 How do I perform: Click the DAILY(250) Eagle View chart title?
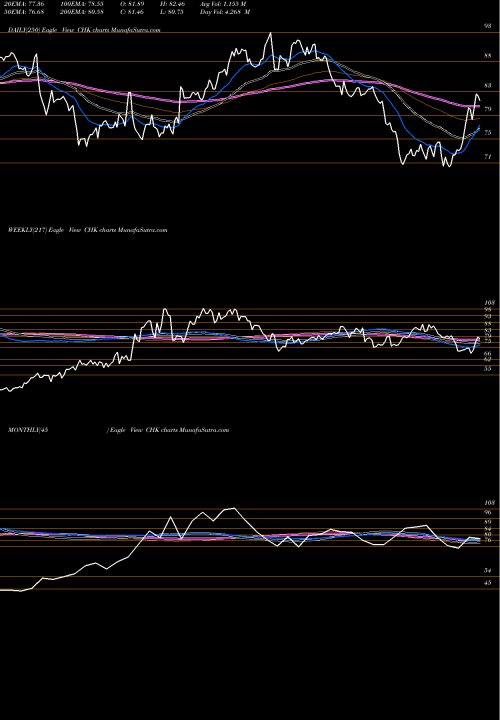(x=84, y=30)
